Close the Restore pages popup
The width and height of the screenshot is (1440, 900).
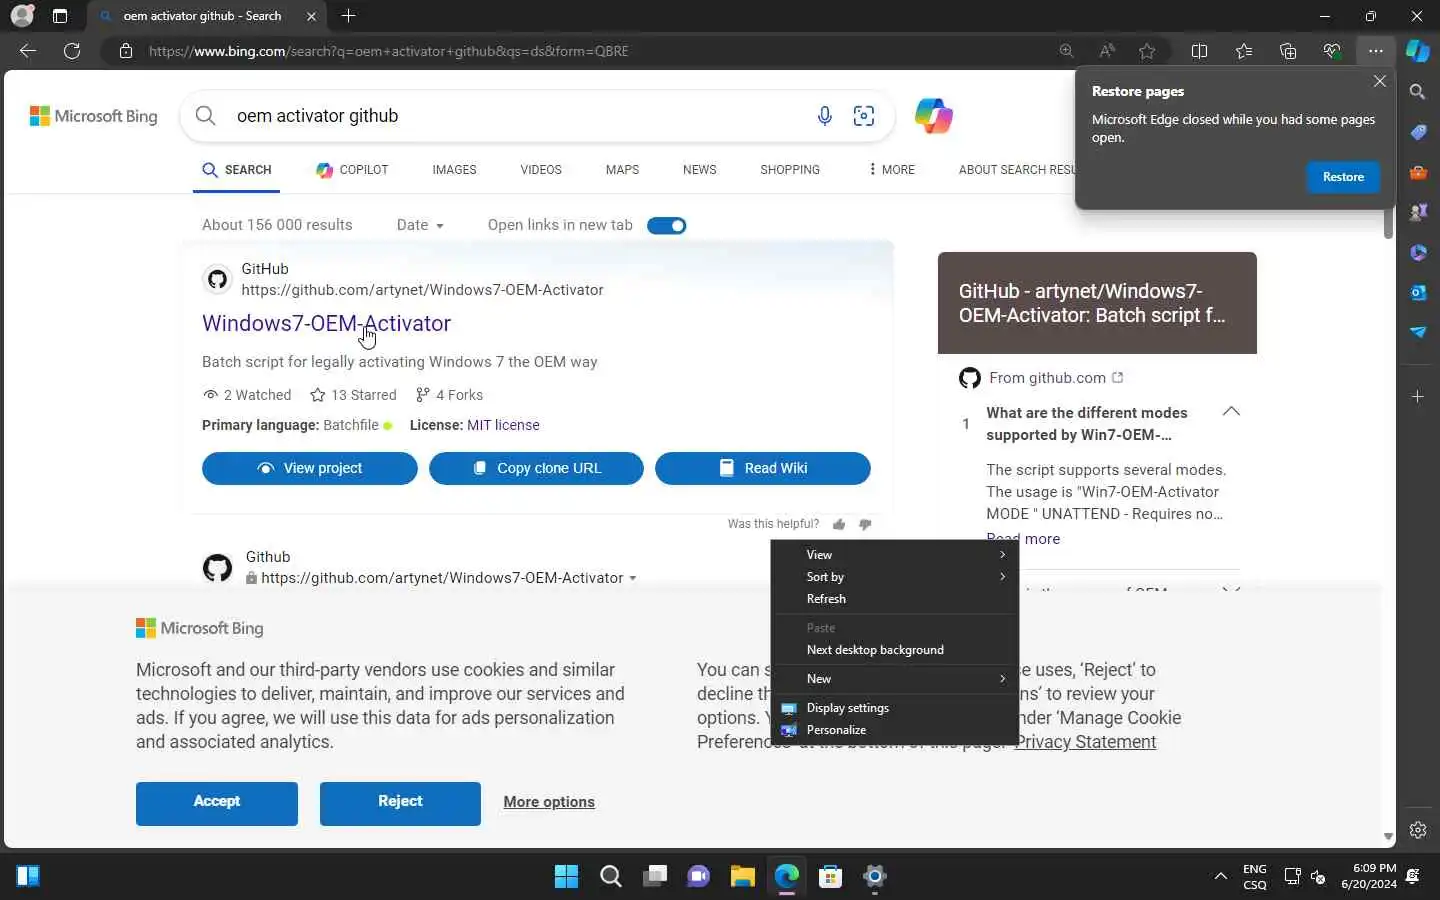1380,82
